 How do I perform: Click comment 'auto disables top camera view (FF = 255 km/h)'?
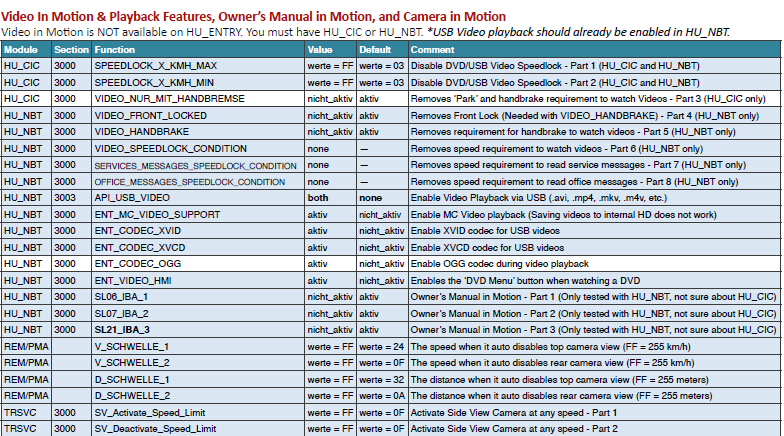pyautogui.click(x=550, y=346)
